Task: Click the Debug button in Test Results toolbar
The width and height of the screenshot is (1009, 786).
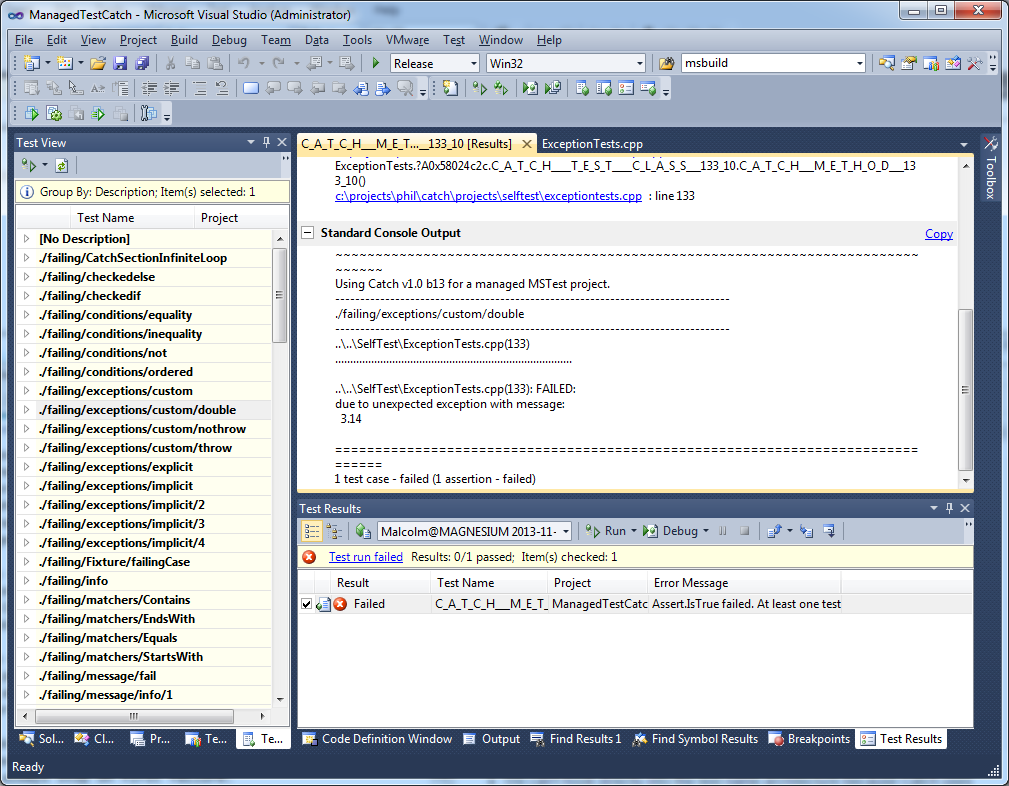Action: click(671, 531)
